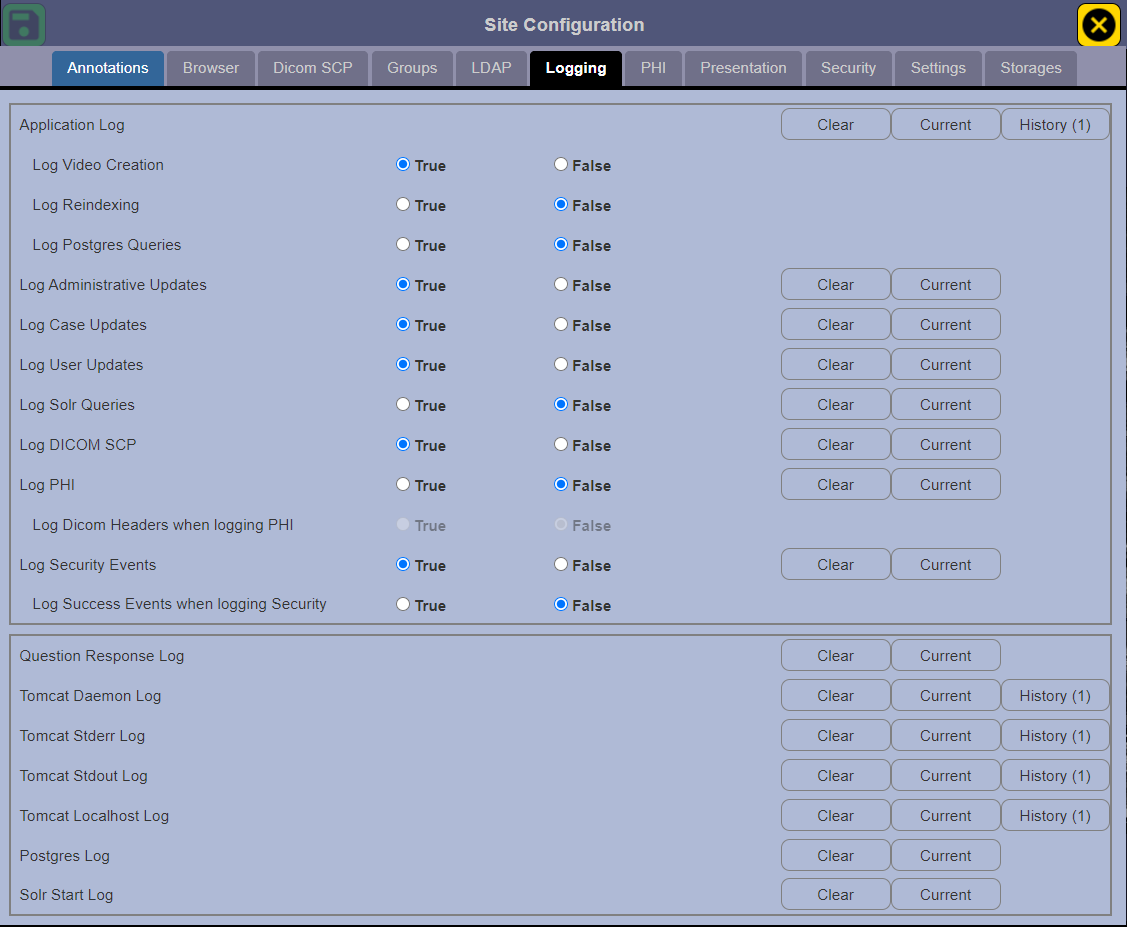Show the current Tomcat Daemon Log
This screenshot has height=927, width=1127.
(945, 695)
